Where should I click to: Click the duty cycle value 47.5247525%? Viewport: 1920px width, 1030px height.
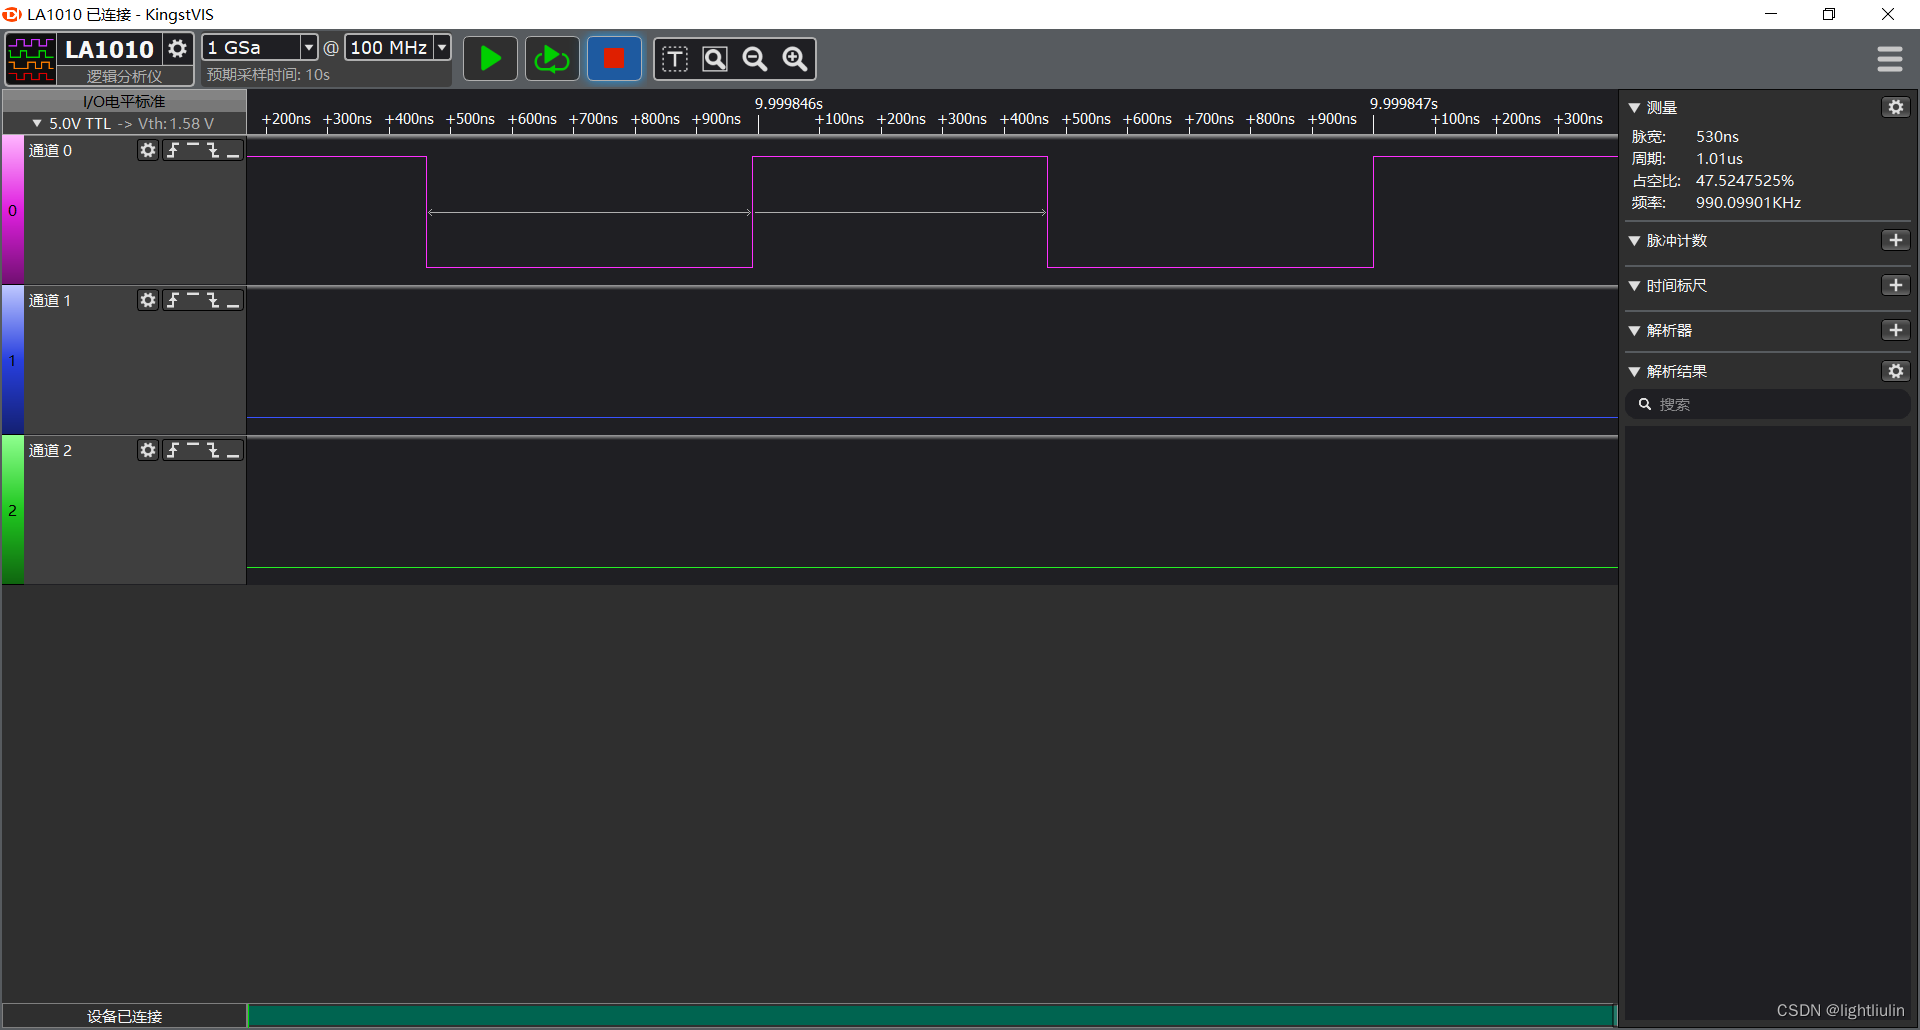click(1745, 180)
